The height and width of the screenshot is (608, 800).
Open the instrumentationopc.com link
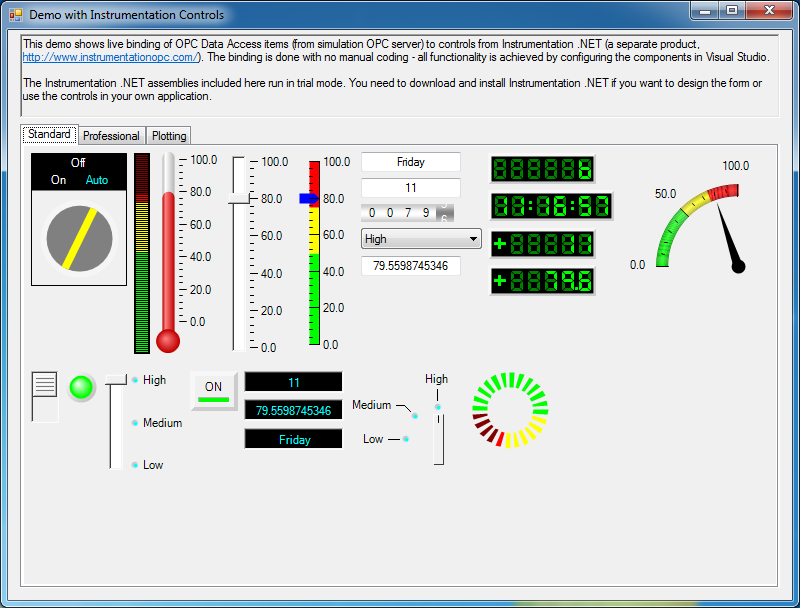110,58
